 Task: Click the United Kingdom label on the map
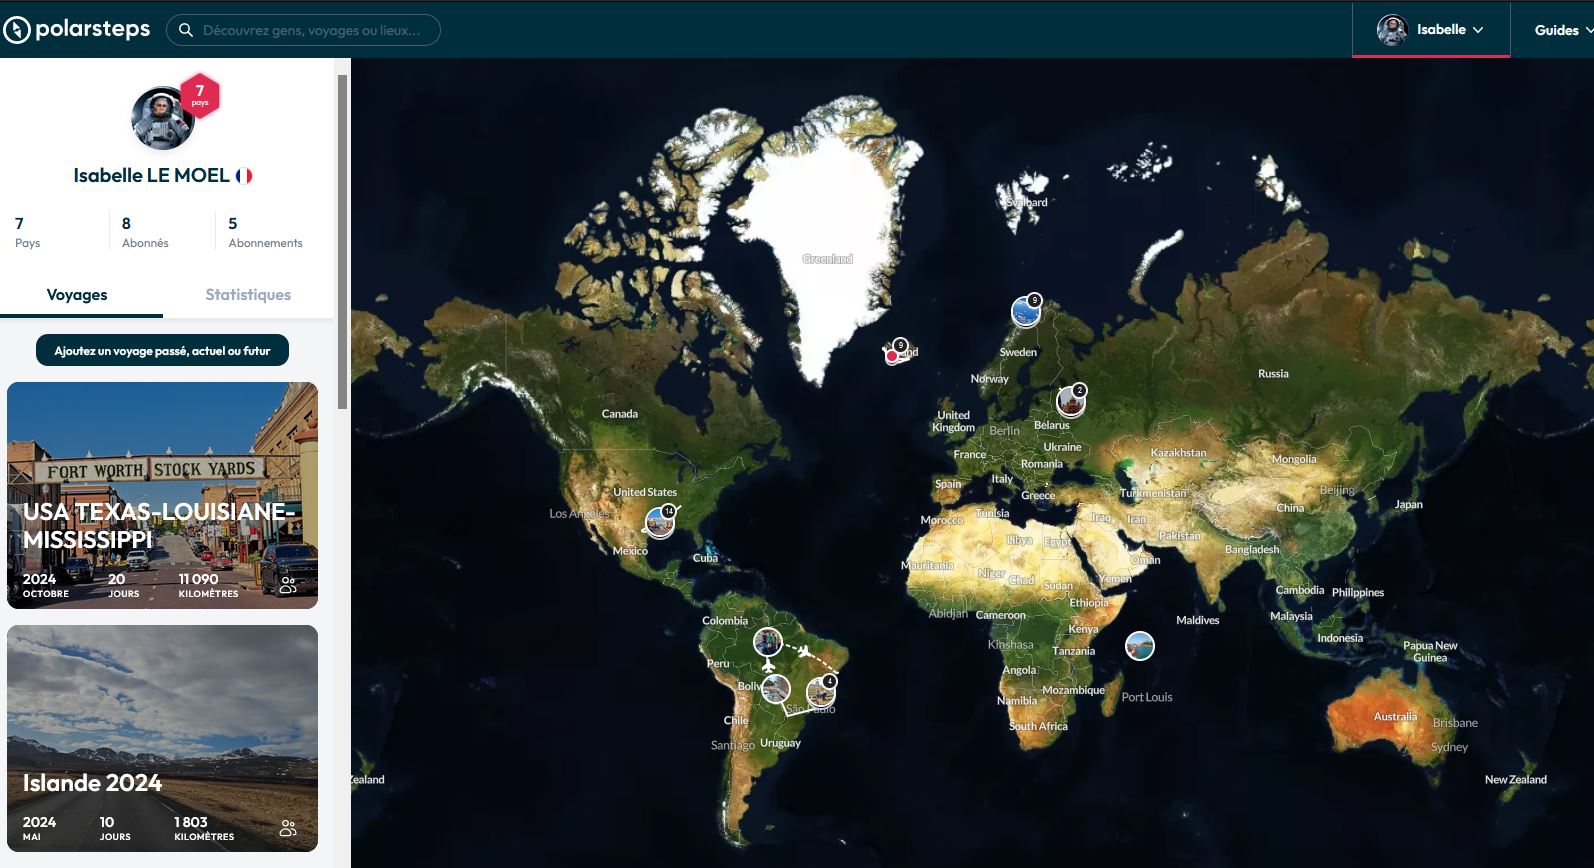pyautogui.click(x=953, y=421)
